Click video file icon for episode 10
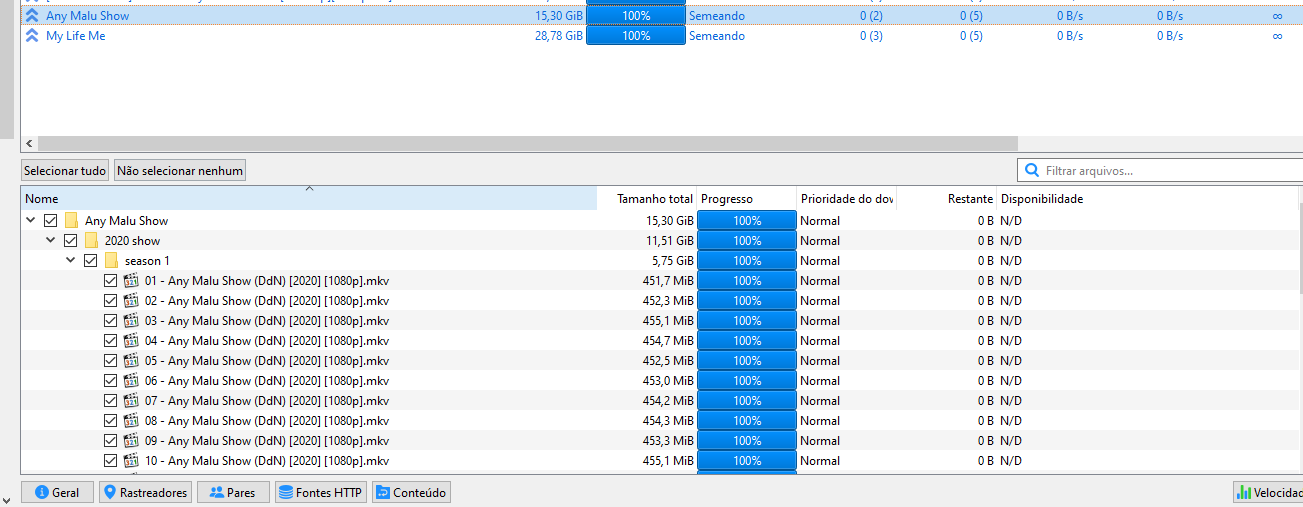Viewport: 1303px width, 507px height. coord(131,461)
